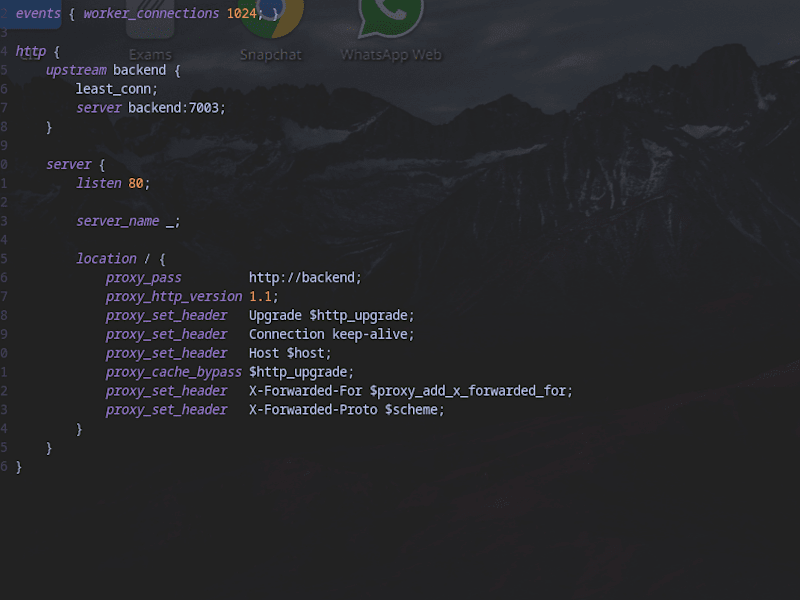Viewport: 800px width, 600px height.
Task: Click '$scheme;' variable text
Action: (x=415, y=410)
